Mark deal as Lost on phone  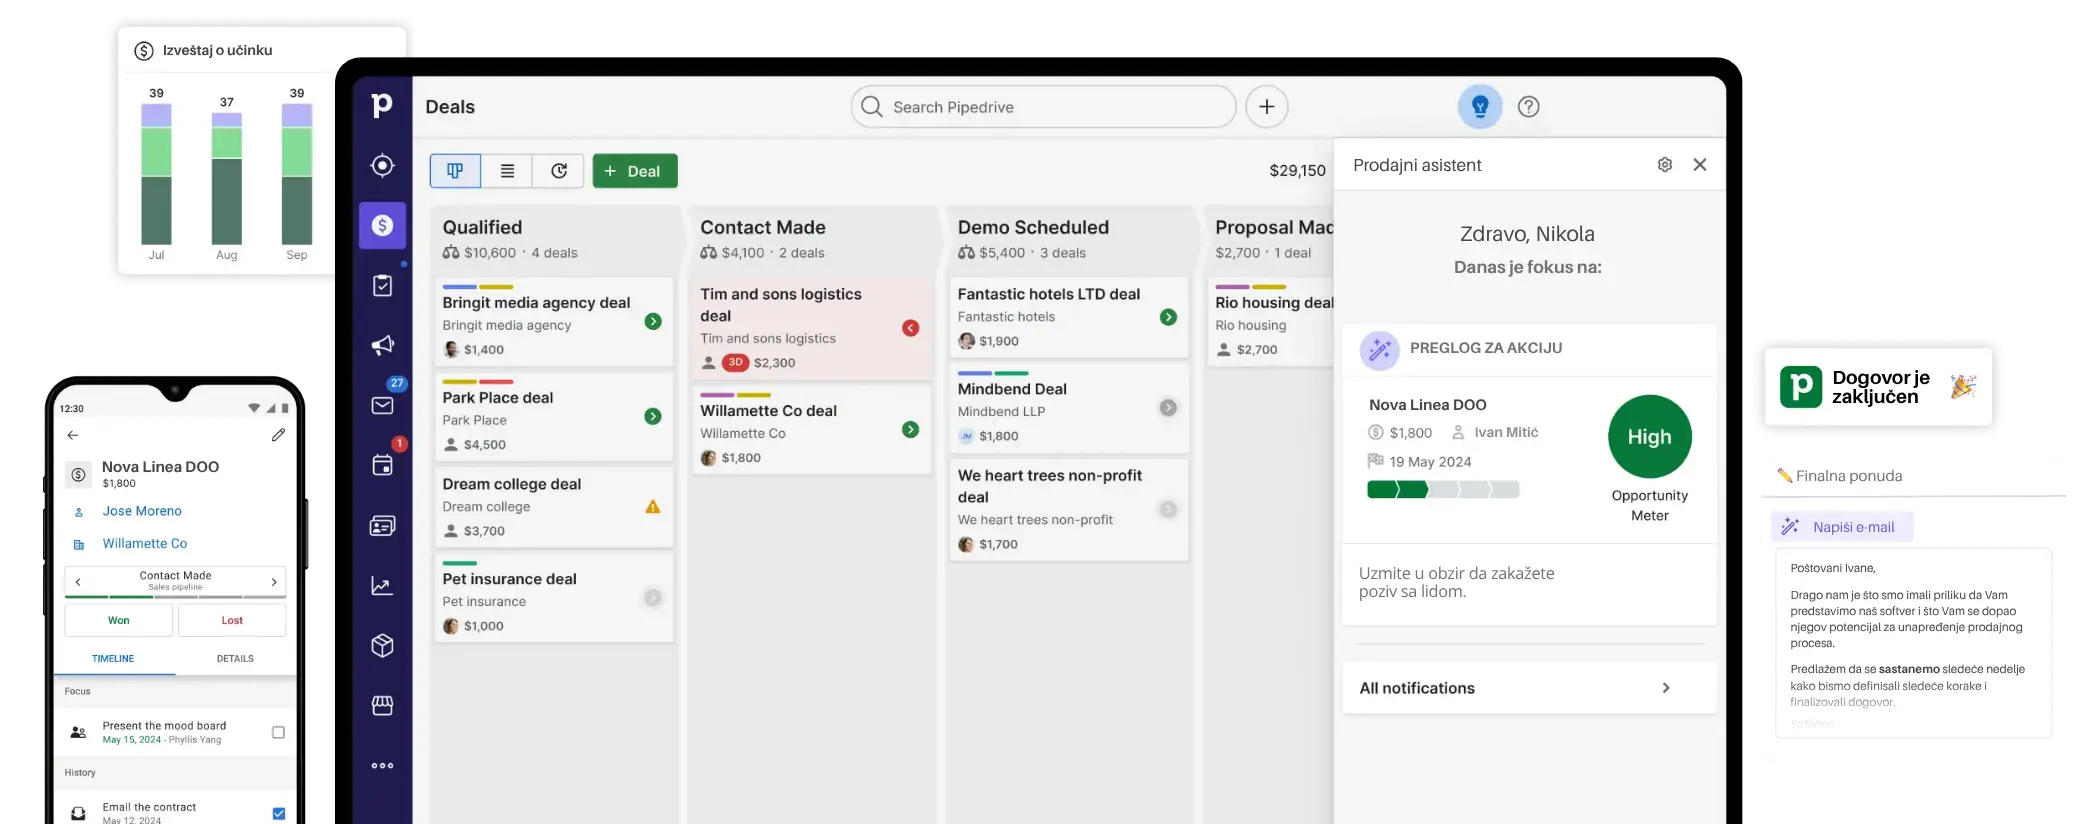coord(232,620)
